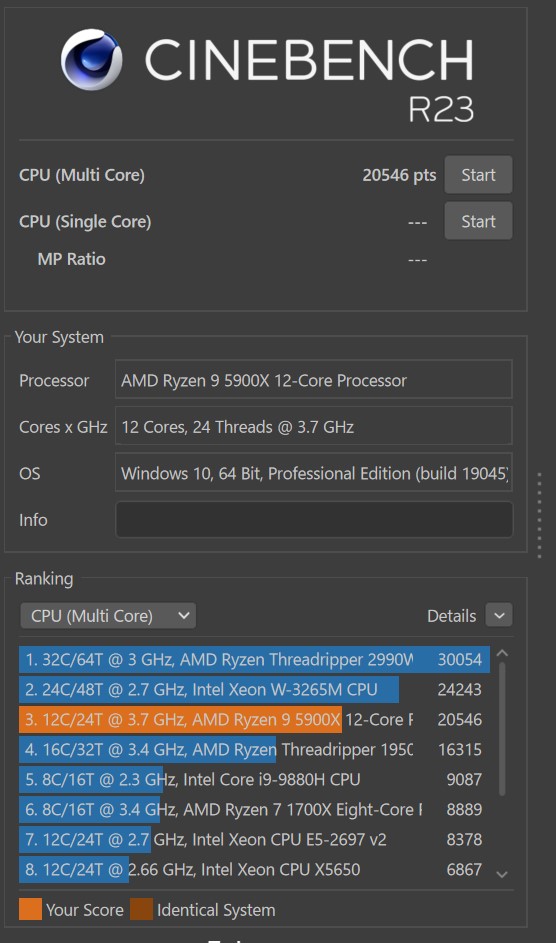Select the Core i9-9880H ranking entry
Screen dimensions: 556x943
pos(254,779)
